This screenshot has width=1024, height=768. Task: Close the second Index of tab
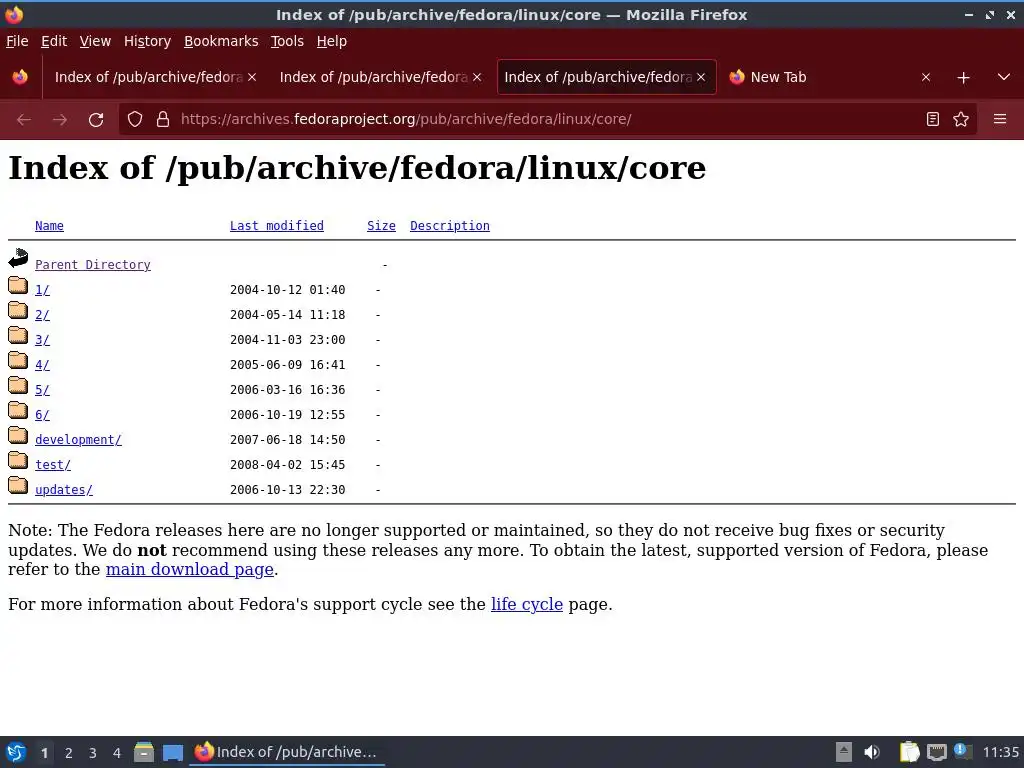(x=477, y=77)
